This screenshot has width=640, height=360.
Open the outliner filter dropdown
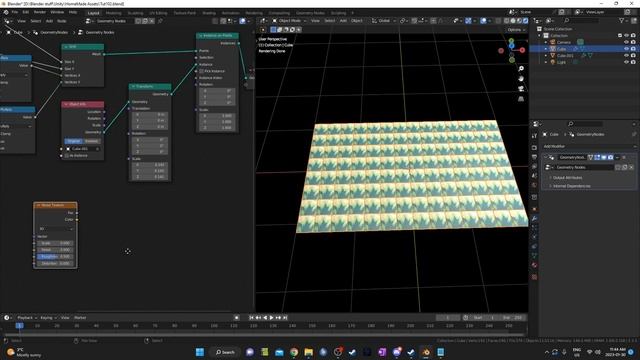pyautogui.click(x=623, y=21)
